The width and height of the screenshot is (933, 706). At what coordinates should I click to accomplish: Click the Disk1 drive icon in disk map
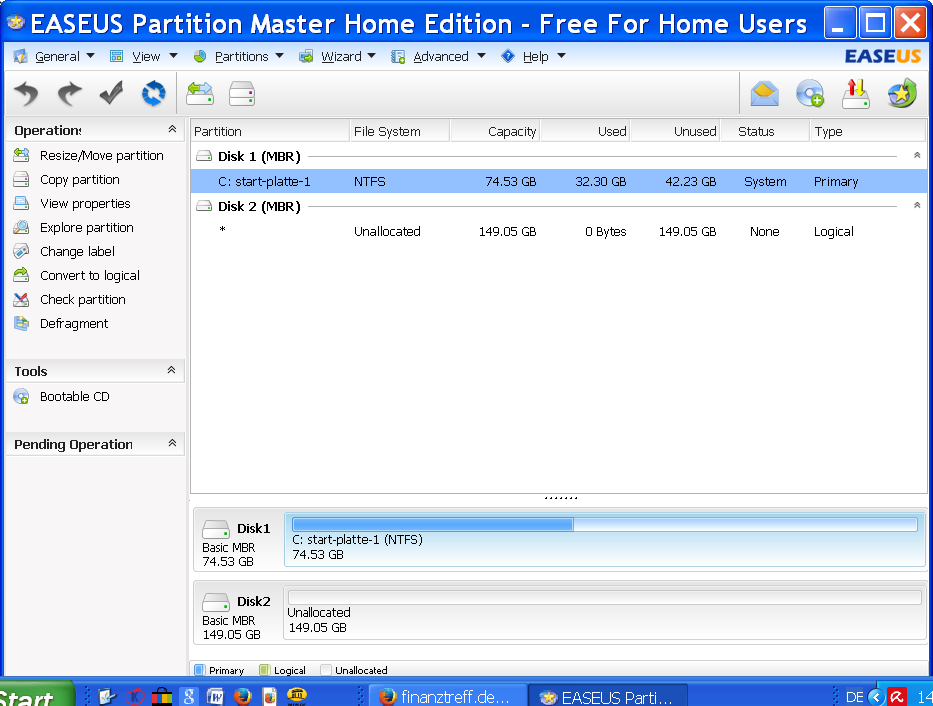215,529
